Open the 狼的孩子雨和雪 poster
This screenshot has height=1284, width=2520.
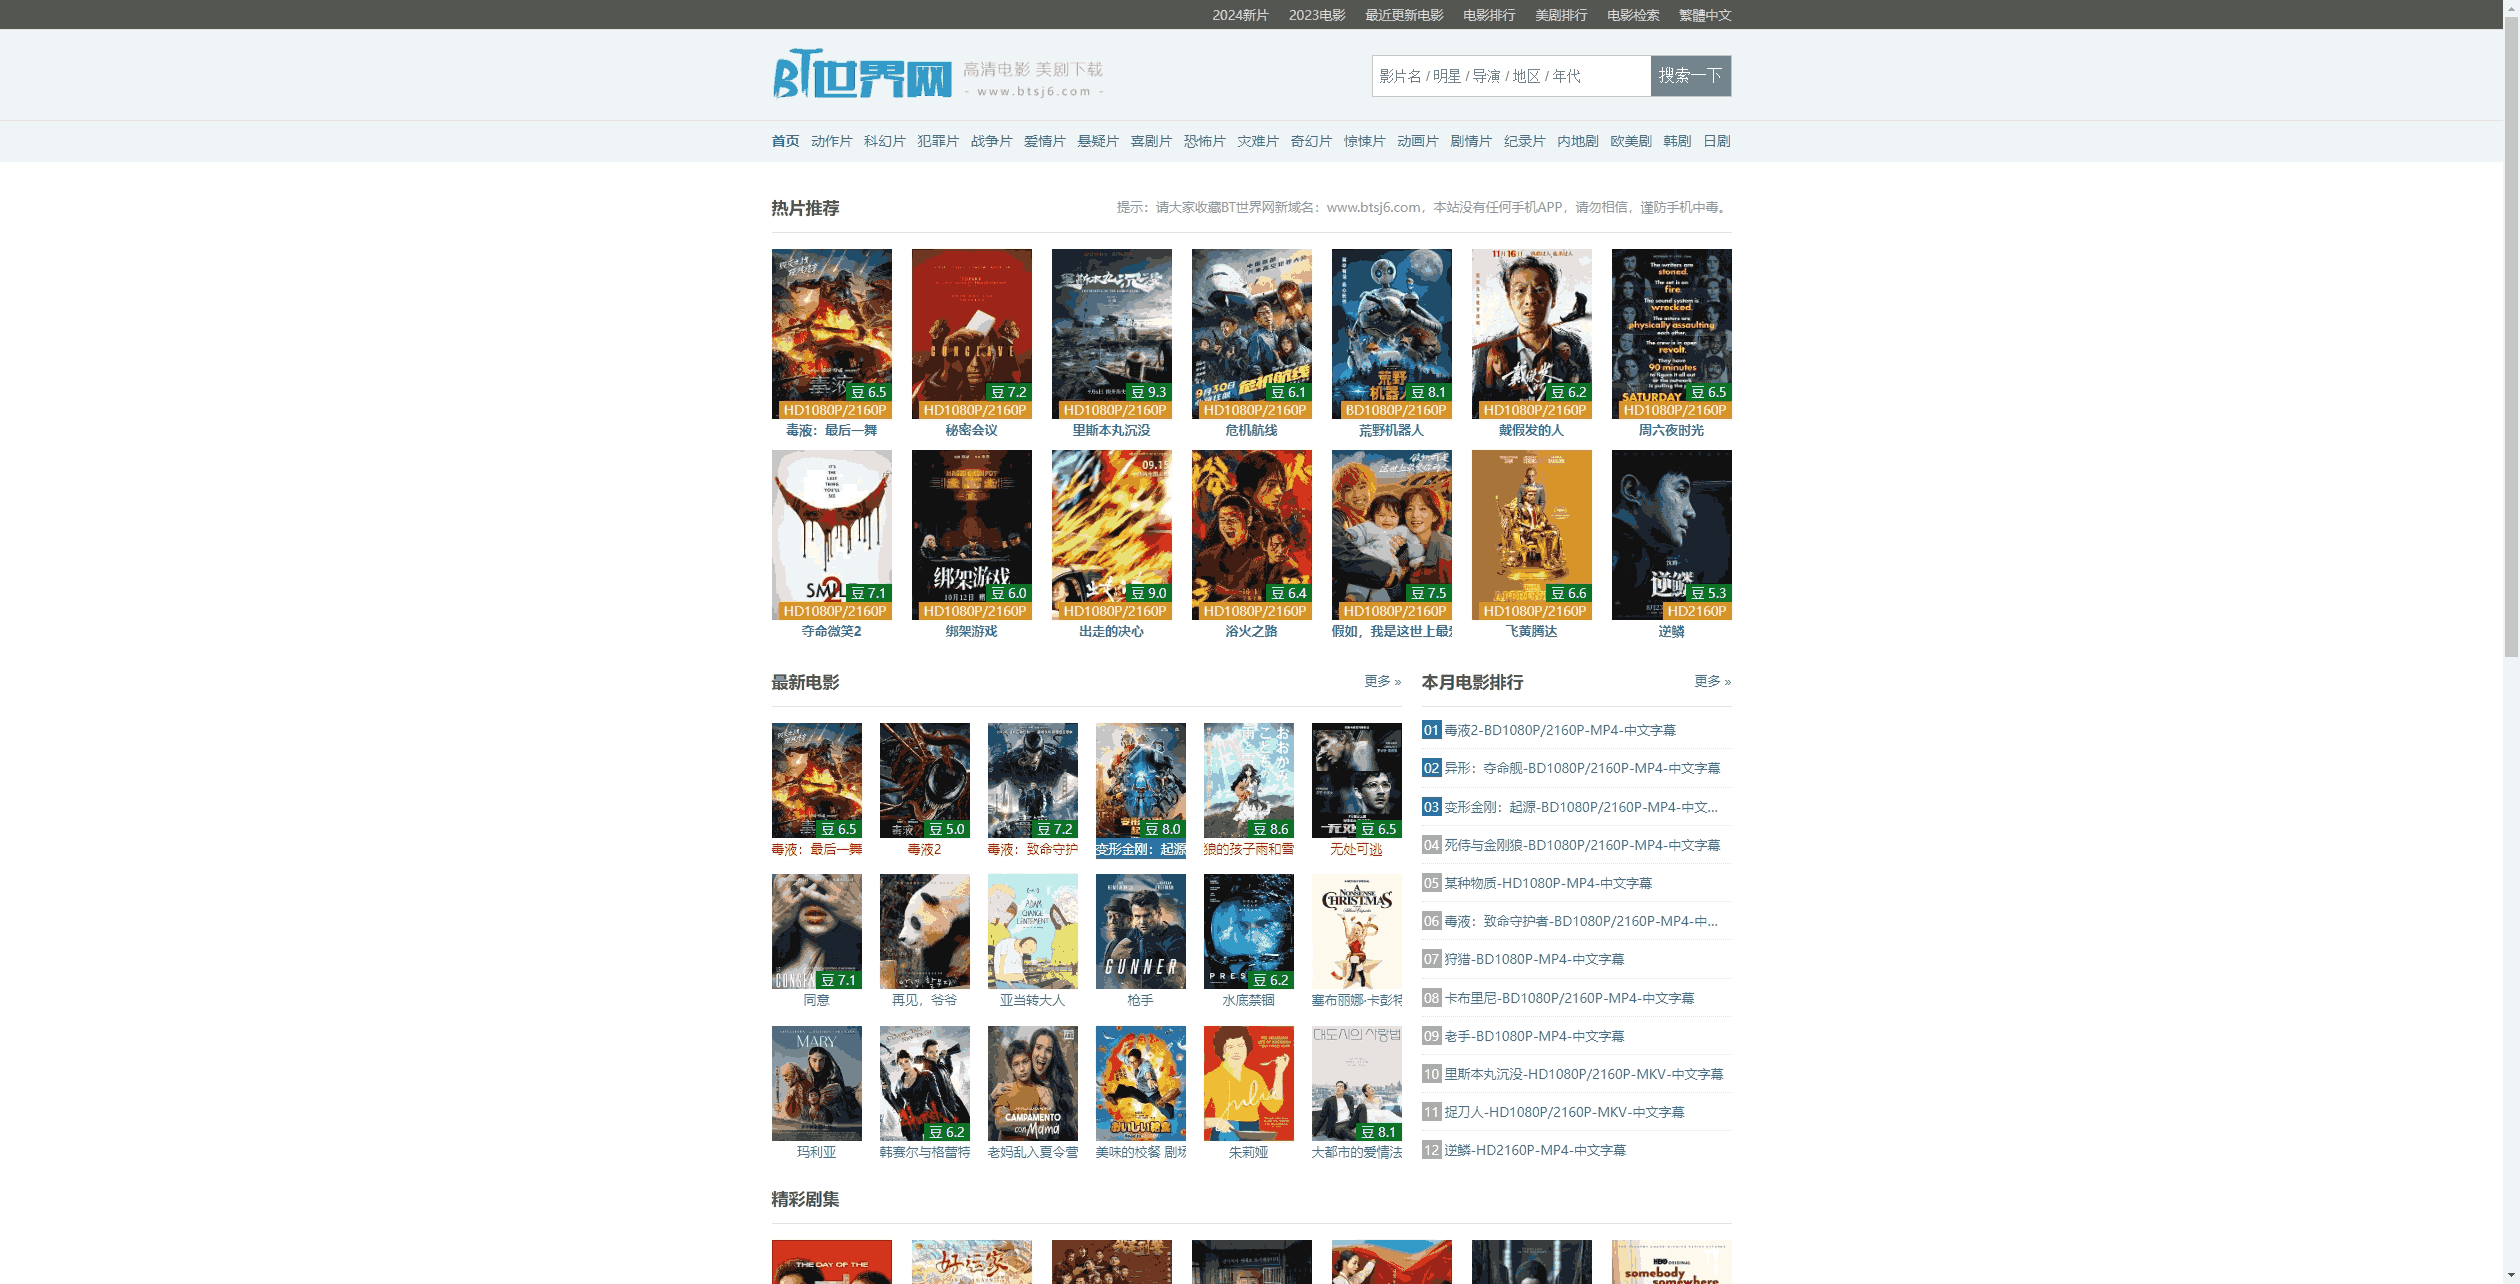[x=1248, y=780]
